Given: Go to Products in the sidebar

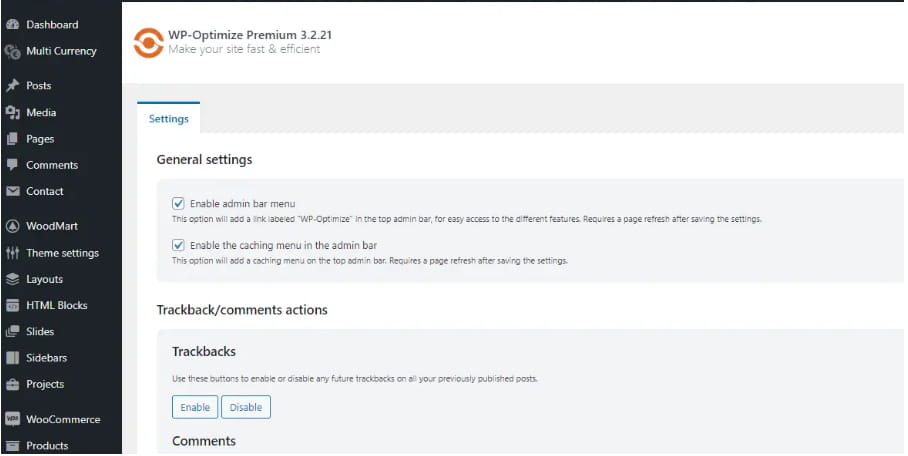Looking at the screenshot, I should click(x=47, y=446).
